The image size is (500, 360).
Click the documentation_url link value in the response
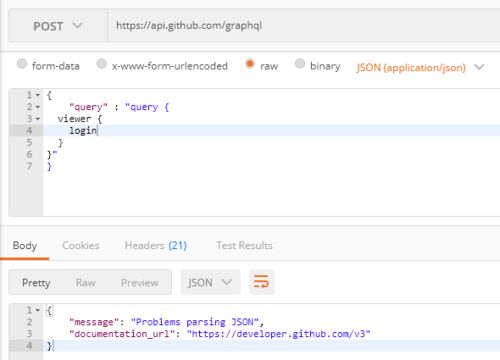tap(279, 334)
